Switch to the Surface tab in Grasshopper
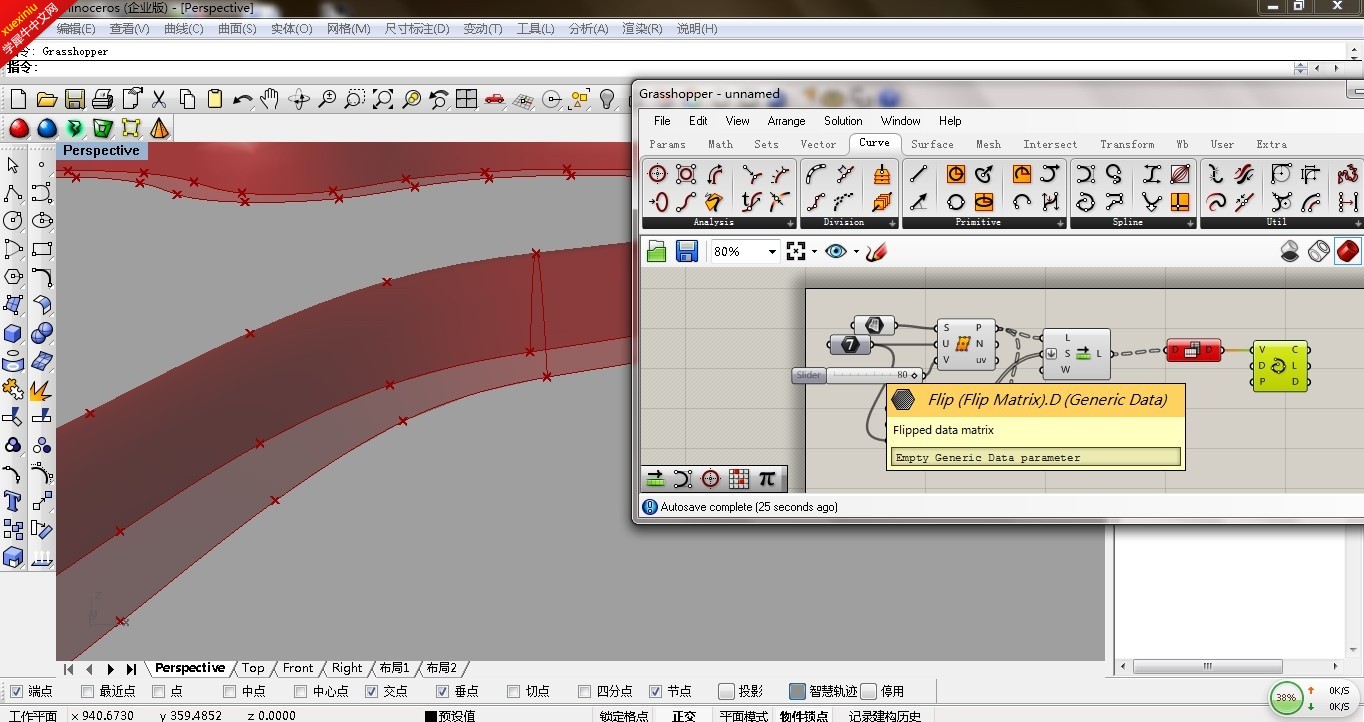Screen dimensions: 1364x722 (x=932, y=144)
